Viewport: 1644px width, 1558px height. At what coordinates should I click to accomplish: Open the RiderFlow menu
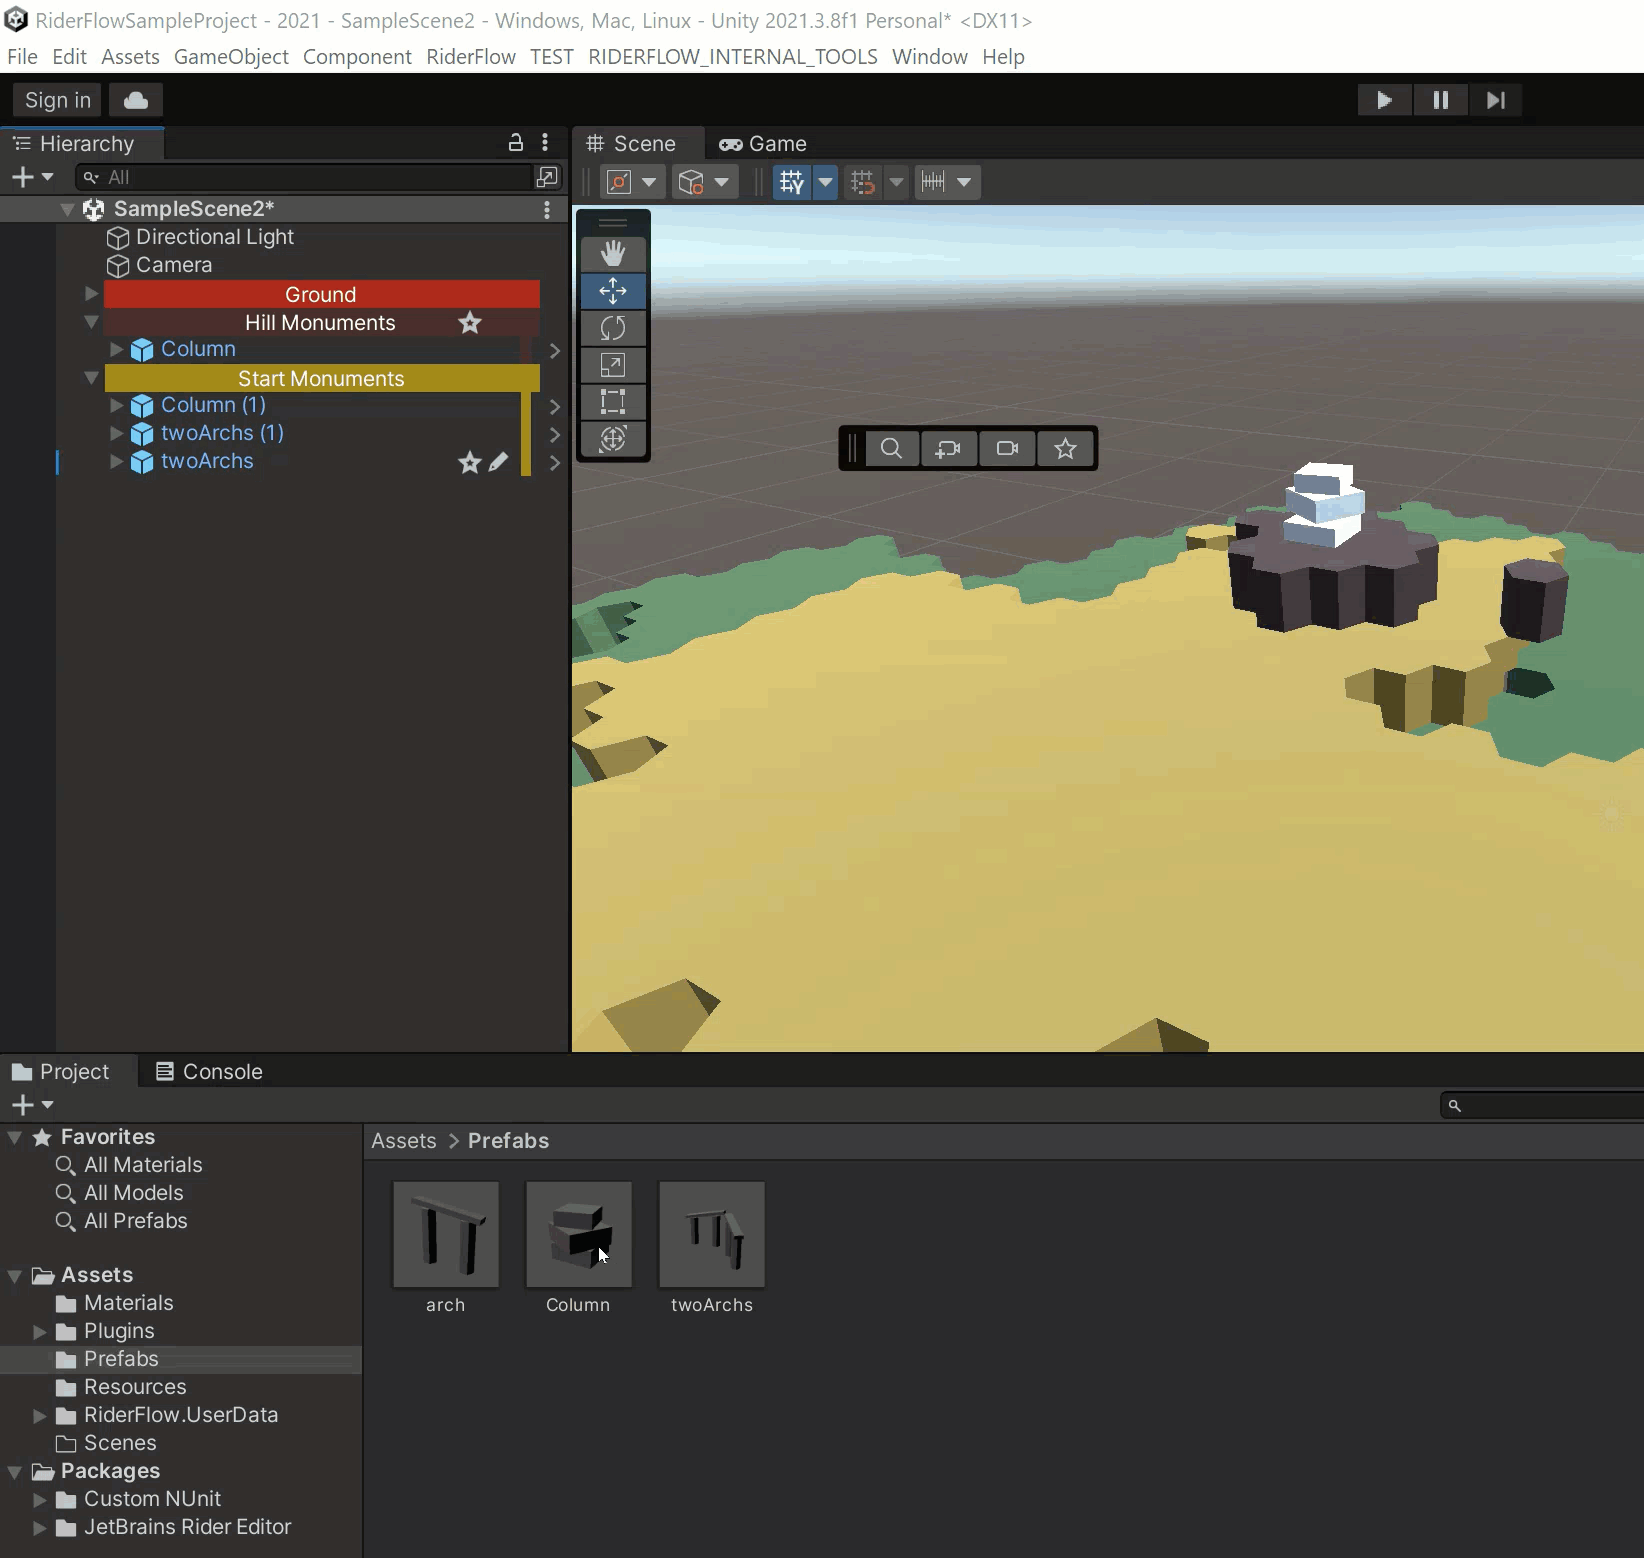click(x=470, y=57)
